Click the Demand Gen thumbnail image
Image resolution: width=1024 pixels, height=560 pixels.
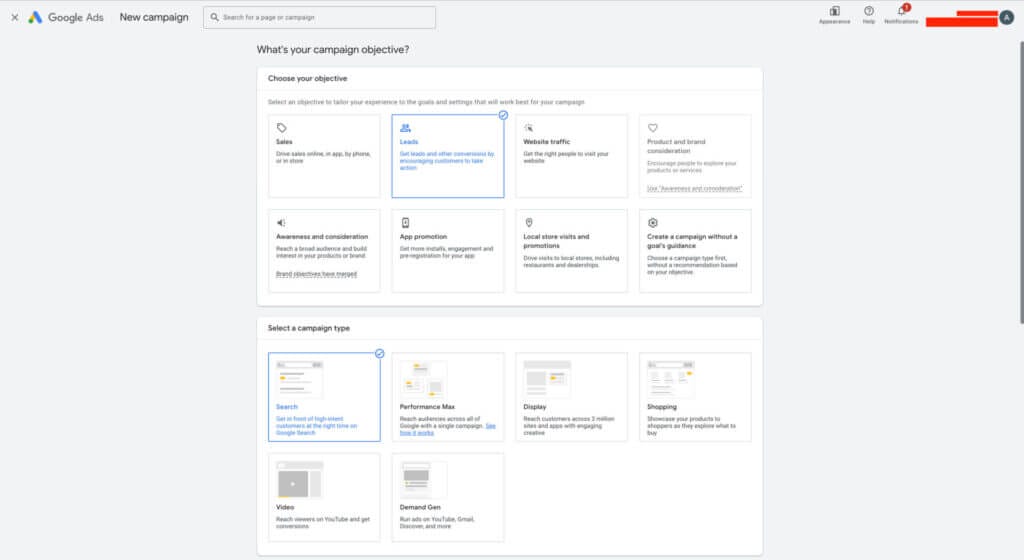(x=423, y=480)
